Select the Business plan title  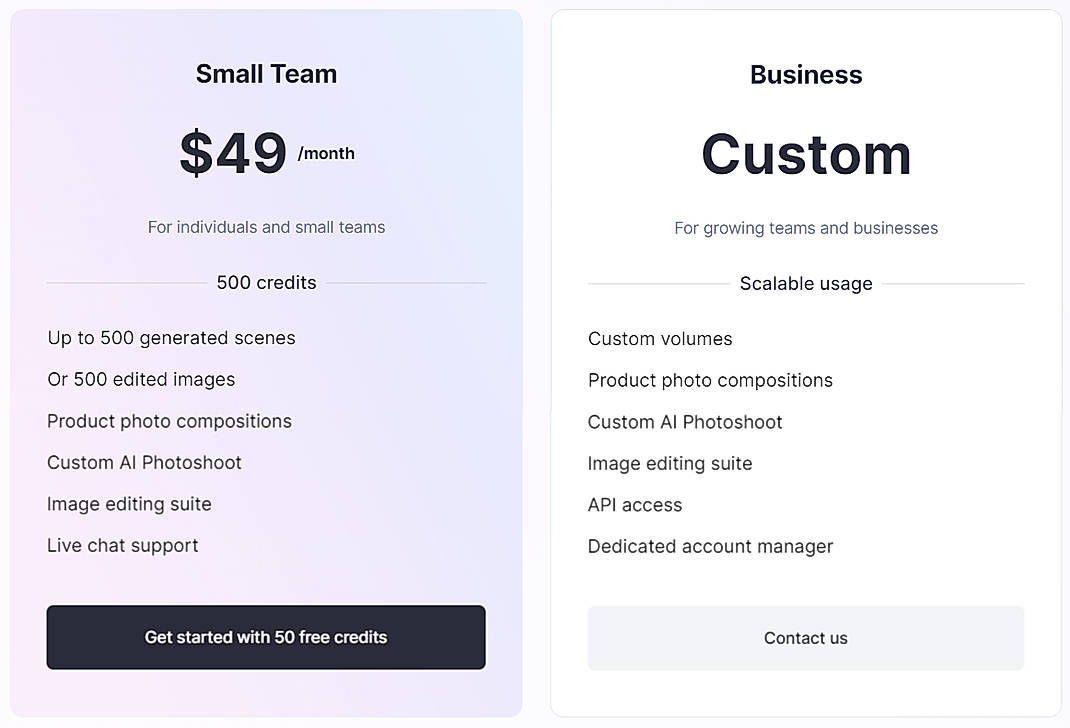point(806,74)
